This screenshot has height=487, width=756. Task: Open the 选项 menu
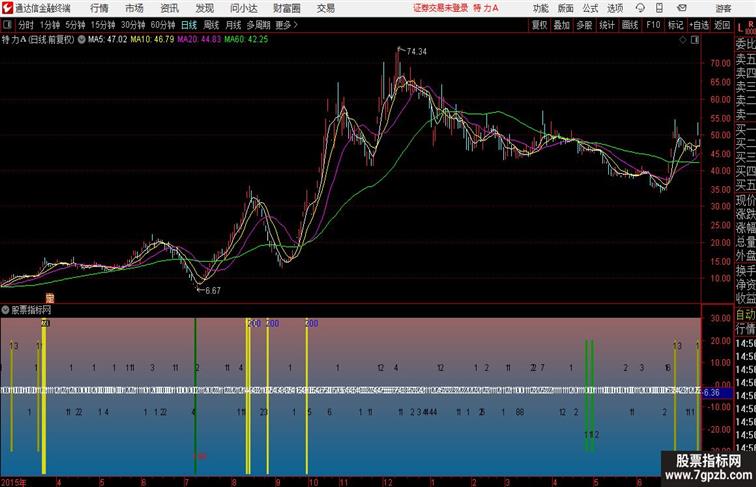tap(615, 8)
